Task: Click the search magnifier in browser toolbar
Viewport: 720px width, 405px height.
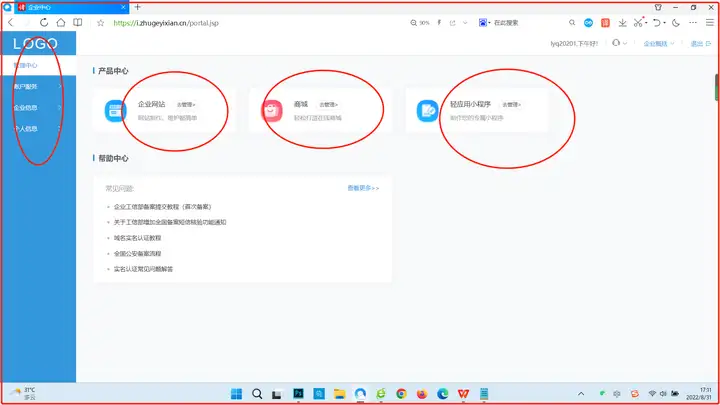Action: click(x=572, y=22)
